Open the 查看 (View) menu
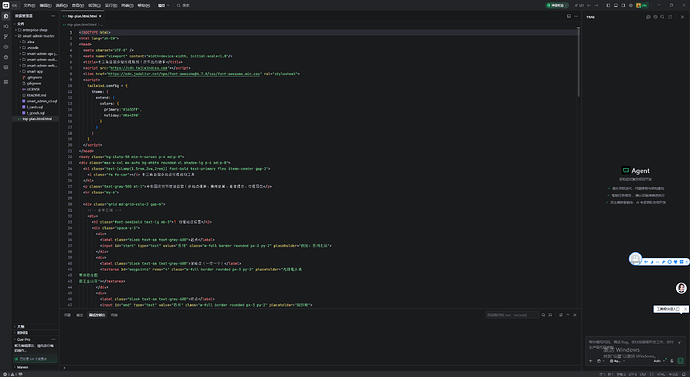 [x=78, y=5]
